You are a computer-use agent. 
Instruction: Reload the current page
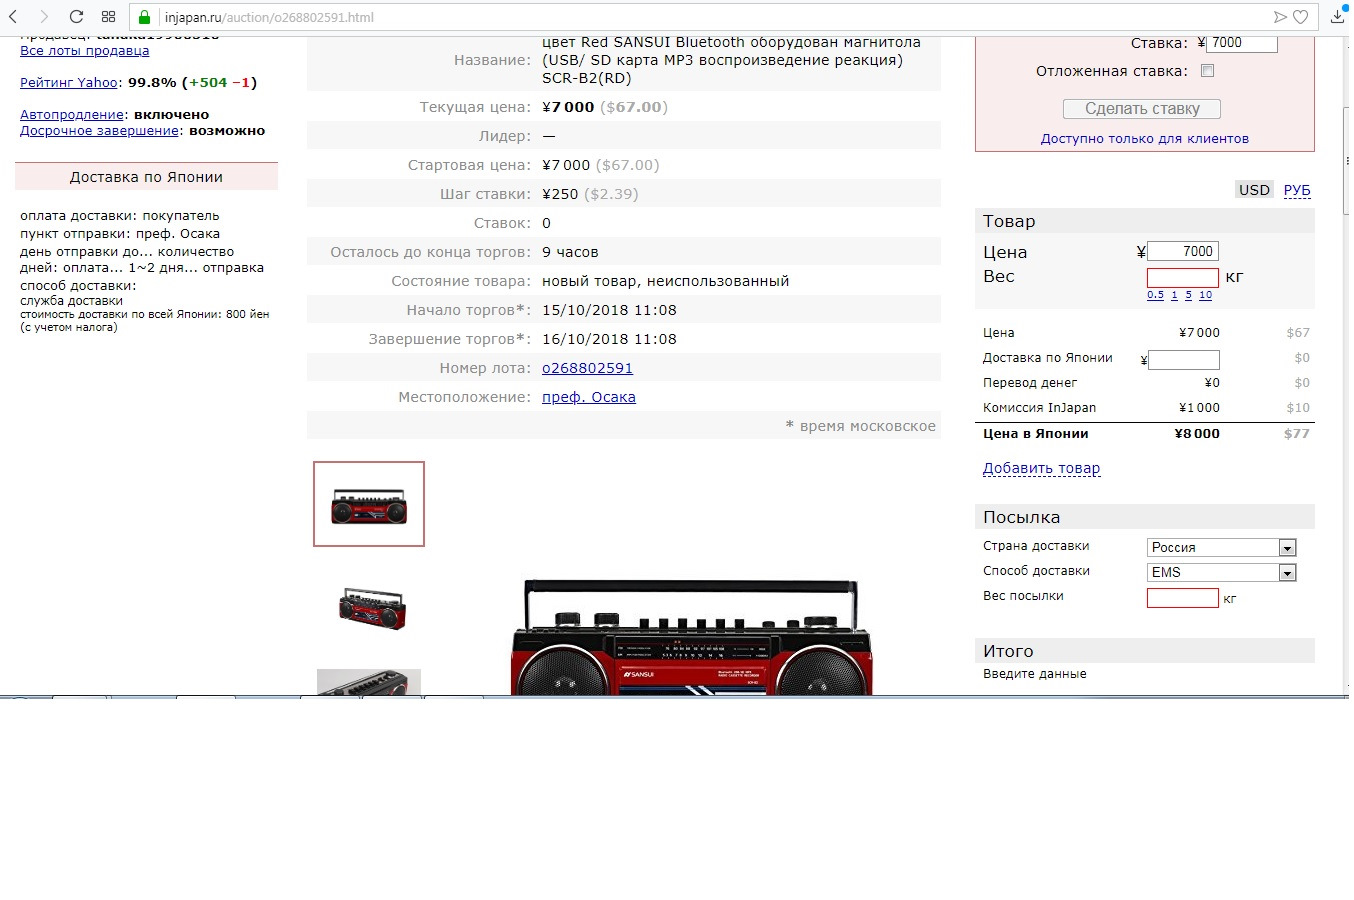click(x=76, y=17)
